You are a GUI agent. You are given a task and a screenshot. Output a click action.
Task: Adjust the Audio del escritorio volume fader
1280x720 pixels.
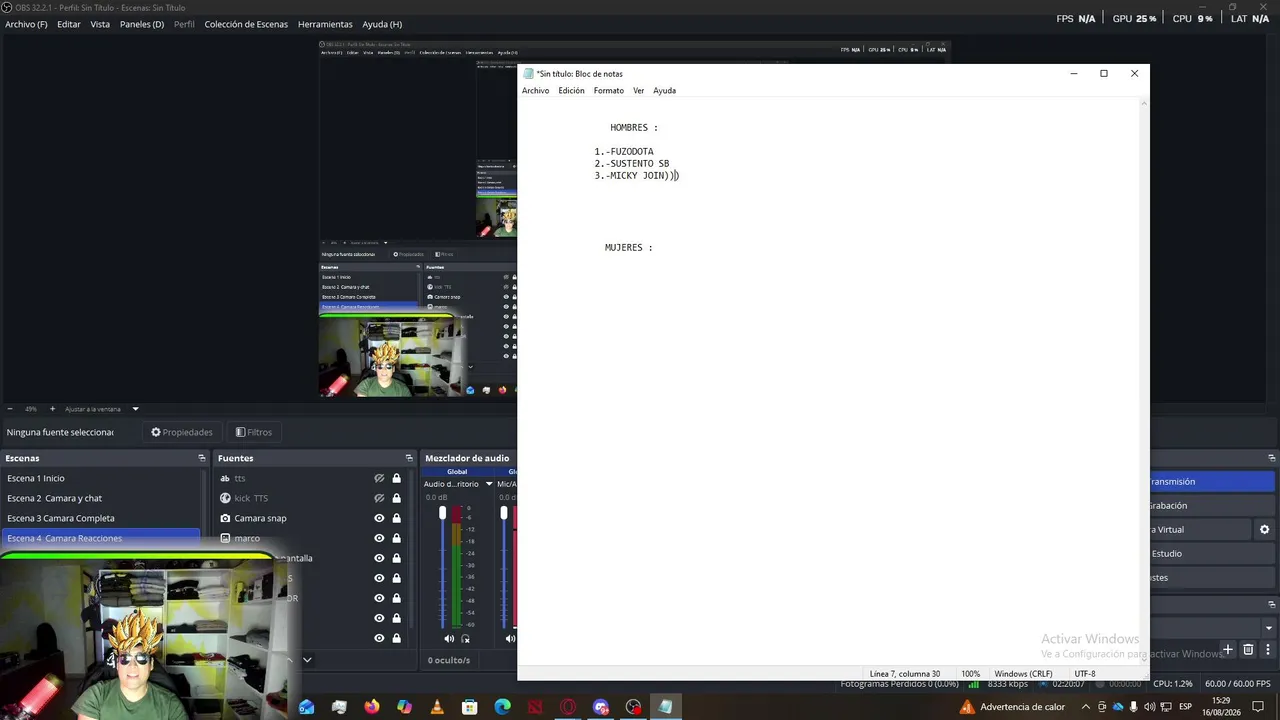(x=443, y=513)
